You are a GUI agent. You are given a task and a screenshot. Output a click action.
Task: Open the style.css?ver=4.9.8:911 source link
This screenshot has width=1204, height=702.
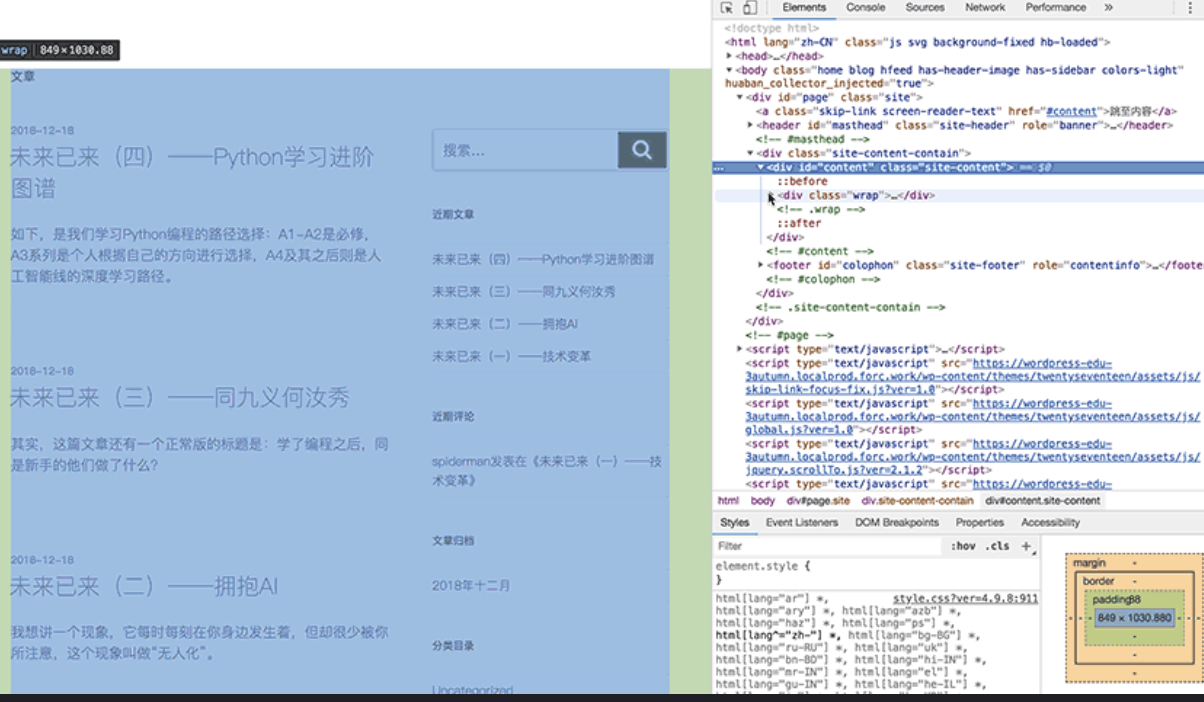coord(965,598)
